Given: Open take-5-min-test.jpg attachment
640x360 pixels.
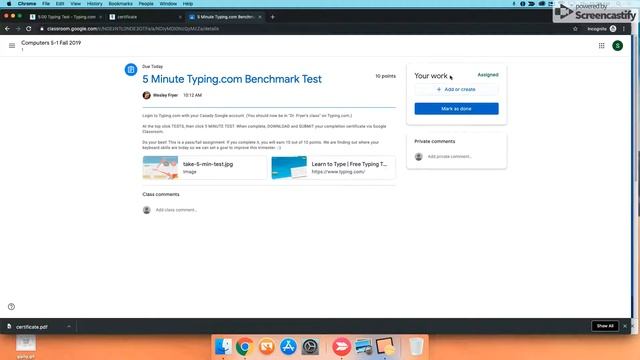Looking at the screenshot, I should (x=204, y=167).
